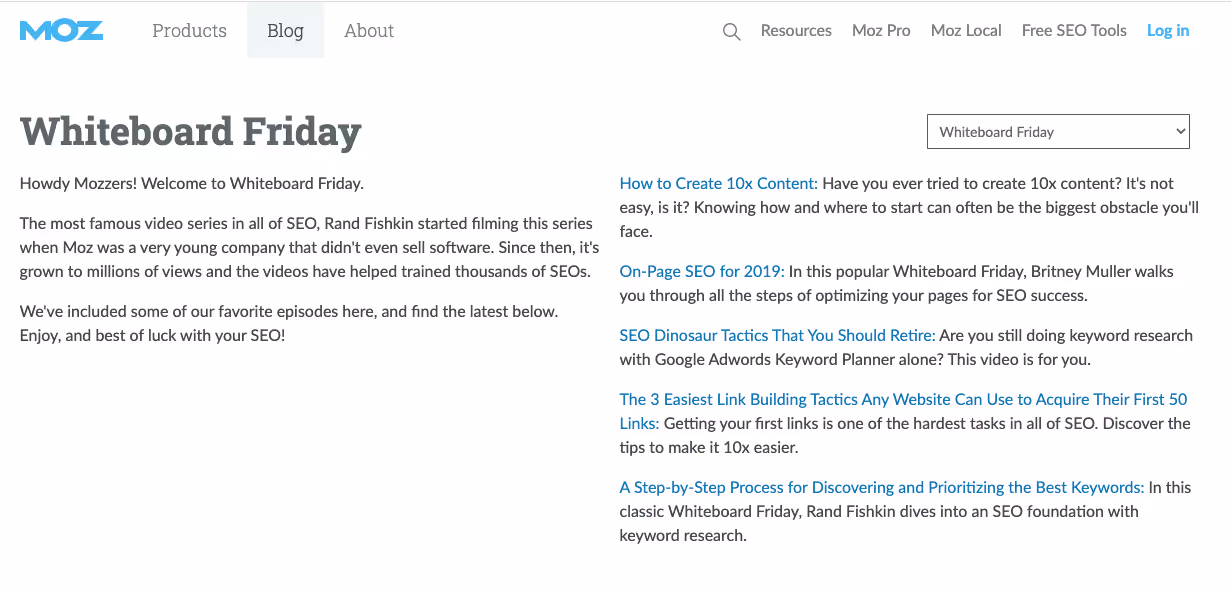Viewport: 1231px width, 592px height.
Task: Click the Howdy Mozzers welcome paragraph
Action: (192, 183)
